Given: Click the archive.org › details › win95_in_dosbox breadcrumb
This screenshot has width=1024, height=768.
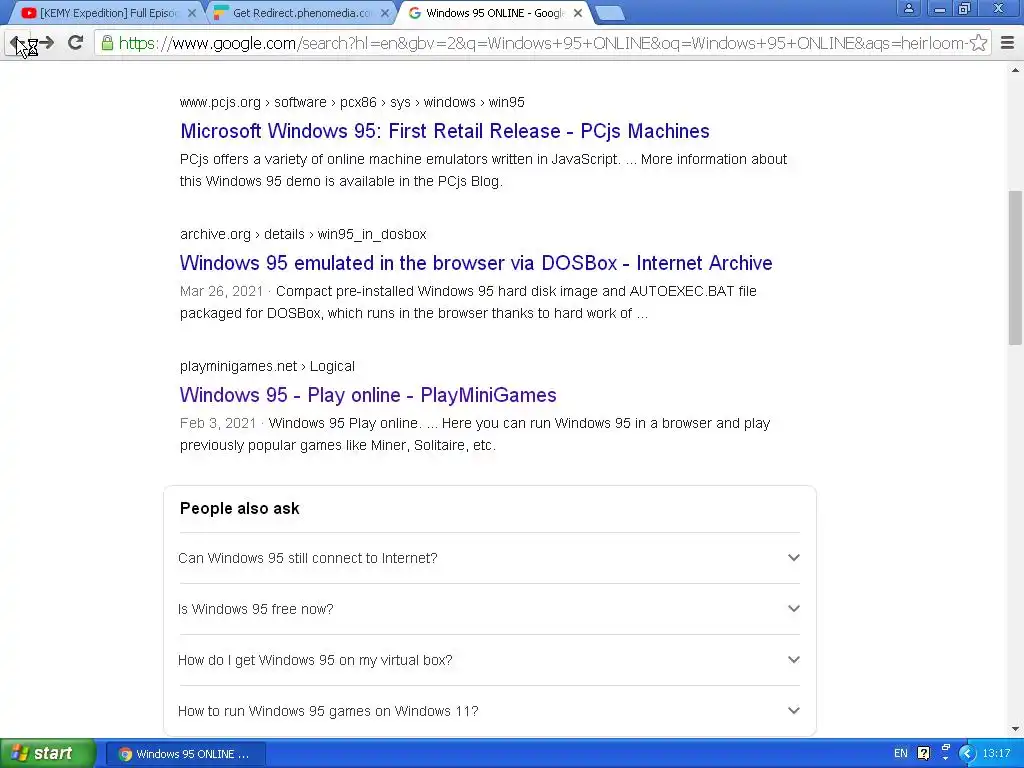Looking at the screenshot, I should click(303, 234).
